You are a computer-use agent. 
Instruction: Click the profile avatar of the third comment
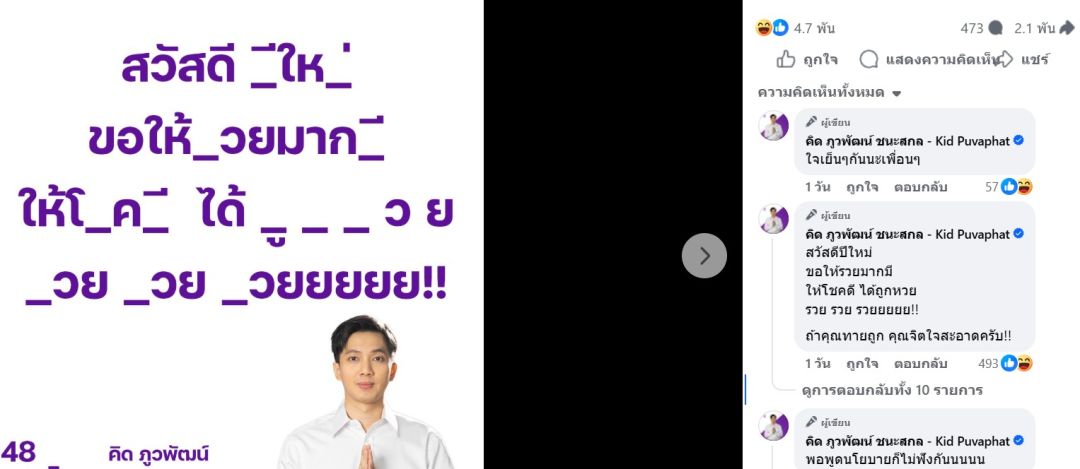(773, 426)
